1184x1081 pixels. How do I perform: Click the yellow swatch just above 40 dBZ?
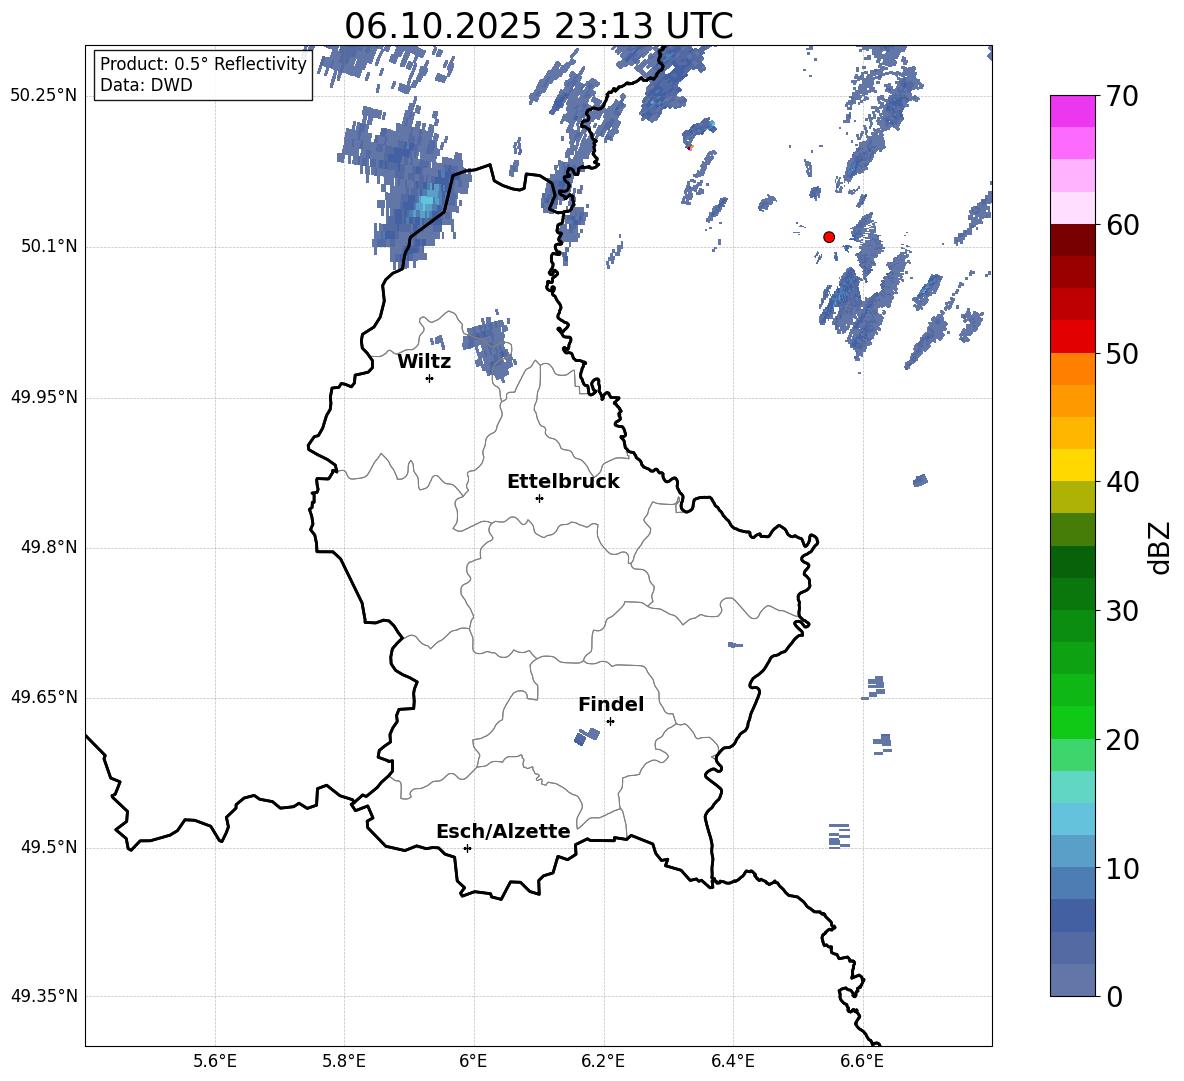[1073, 465]
